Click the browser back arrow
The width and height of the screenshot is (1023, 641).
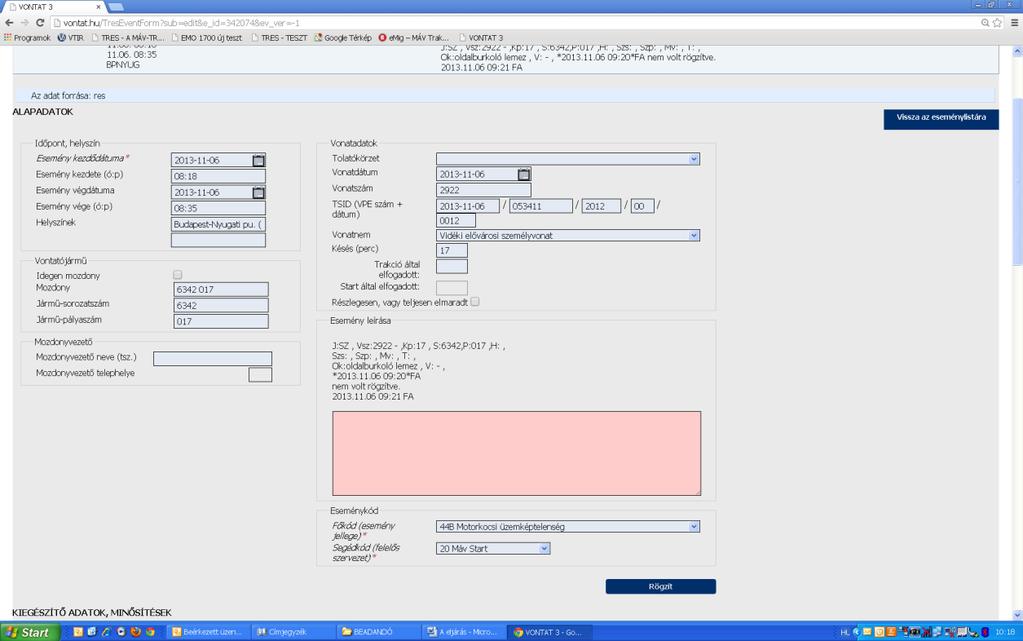[x=9, y=23]
